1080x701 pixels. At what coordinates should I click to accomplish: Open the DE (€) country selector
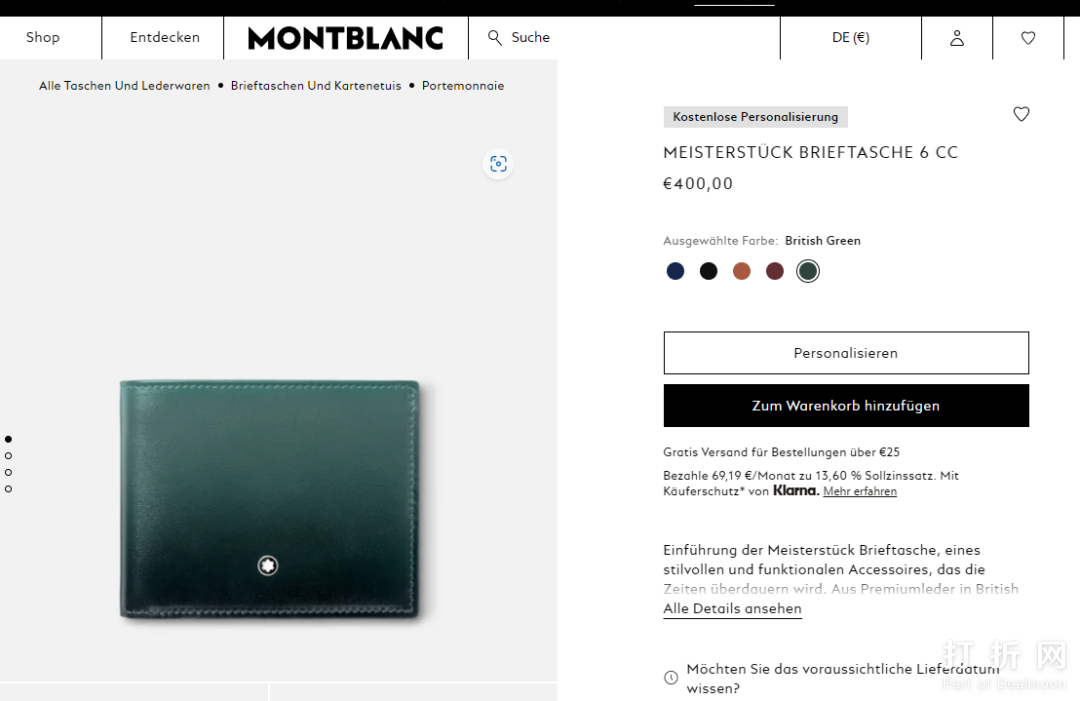(850, 38)
